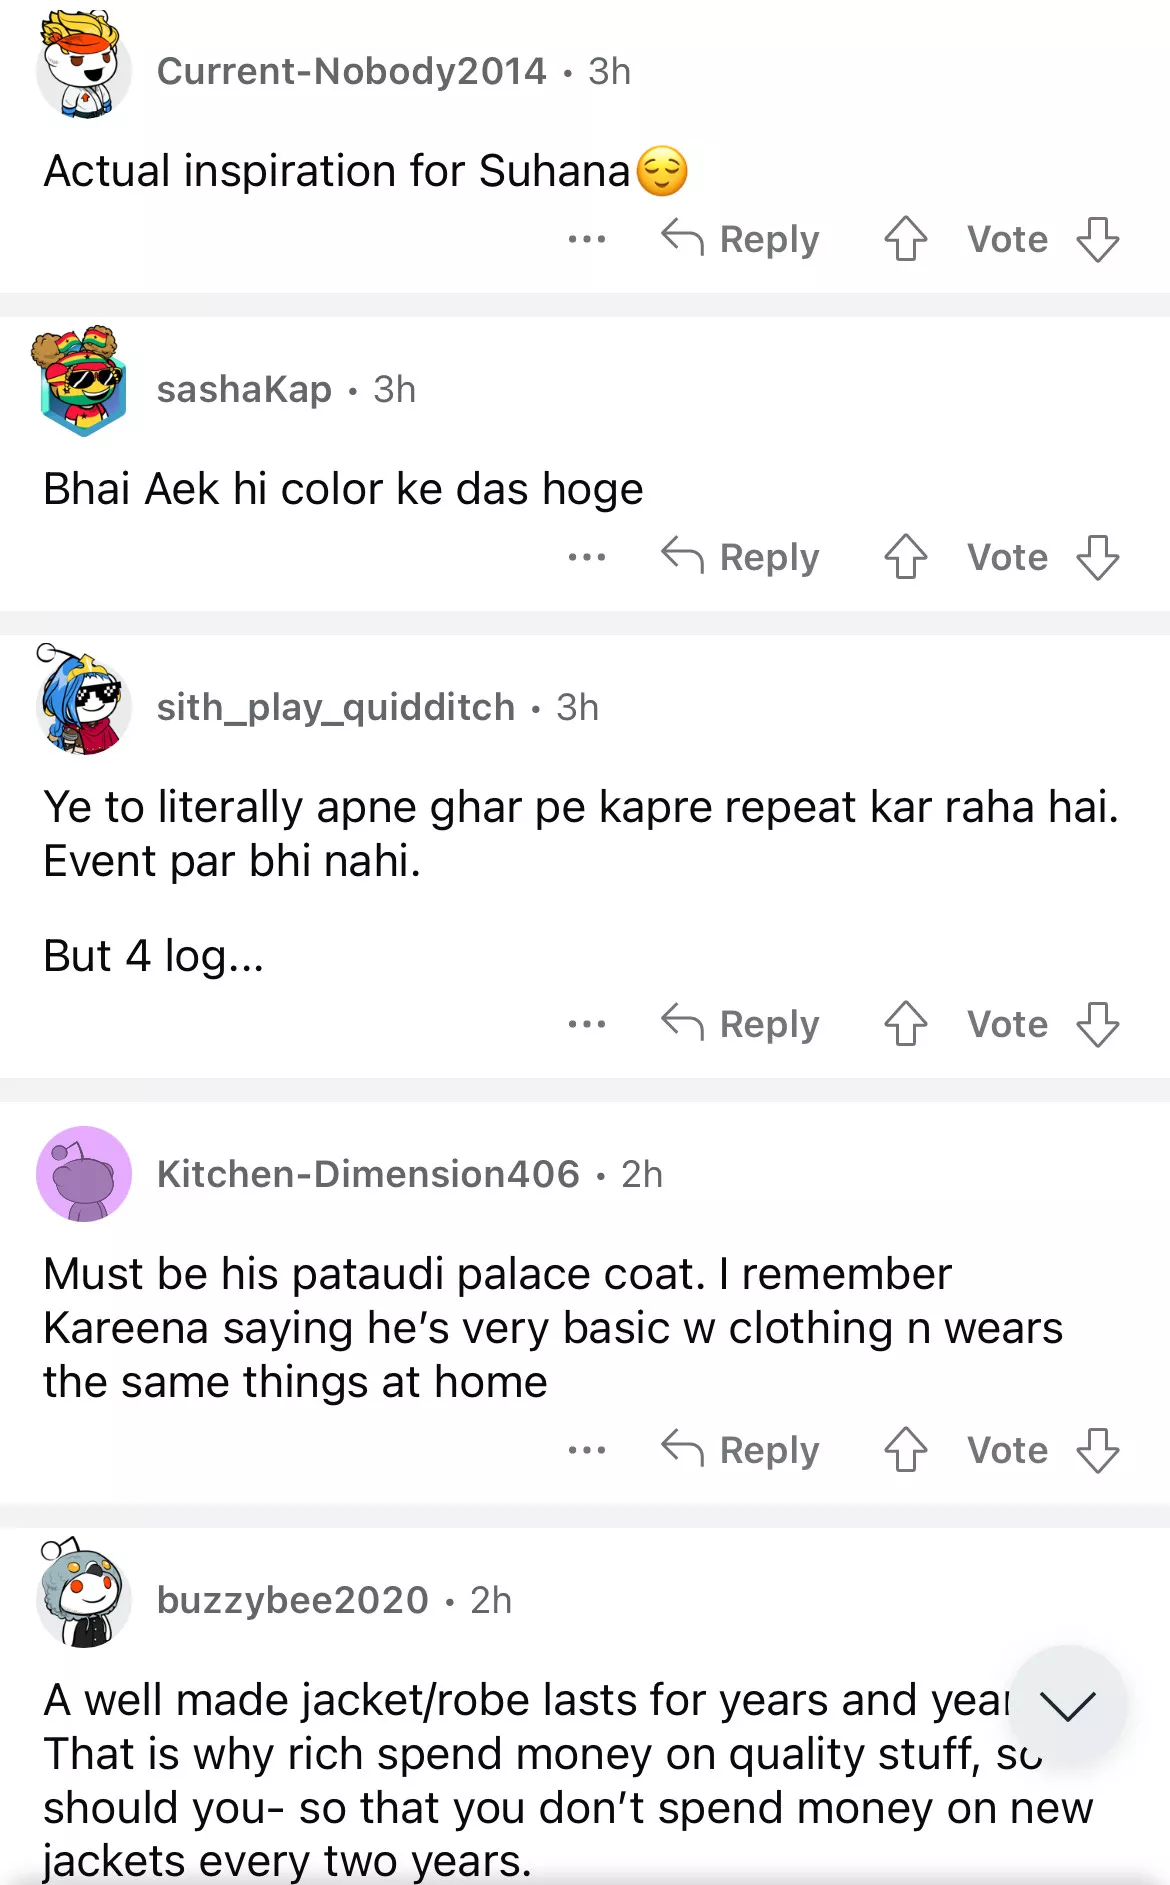1170x1885 pixels.
Task: Tap Kitchen-Dimension406's purple avatar
Action: (x=84, y=1175)
